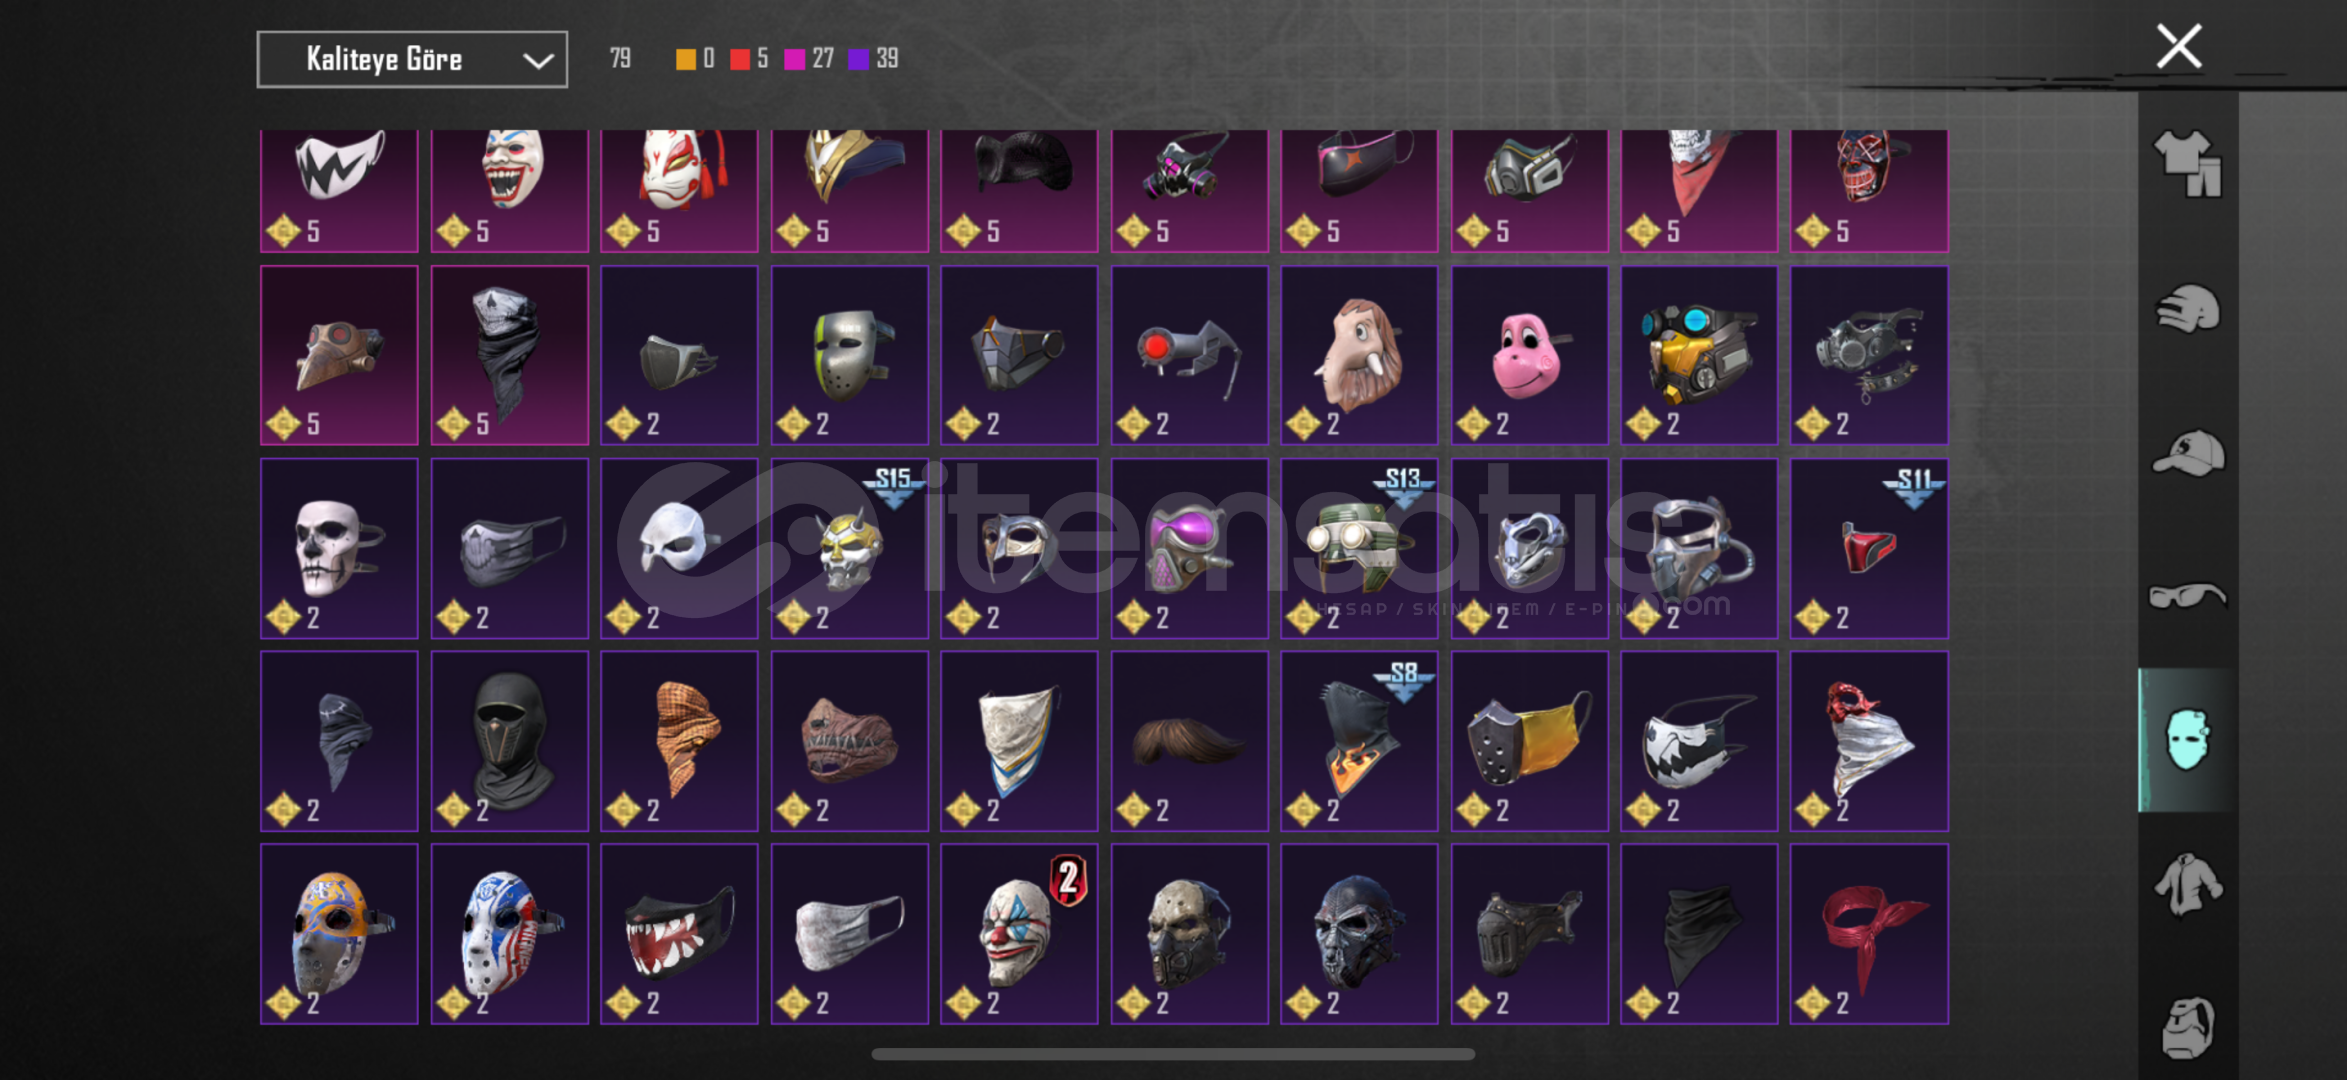The height and width of the screenshot is (1080, 2347).
Task: Expand sort options via chevron arrow
Action: tap(538, 61)
